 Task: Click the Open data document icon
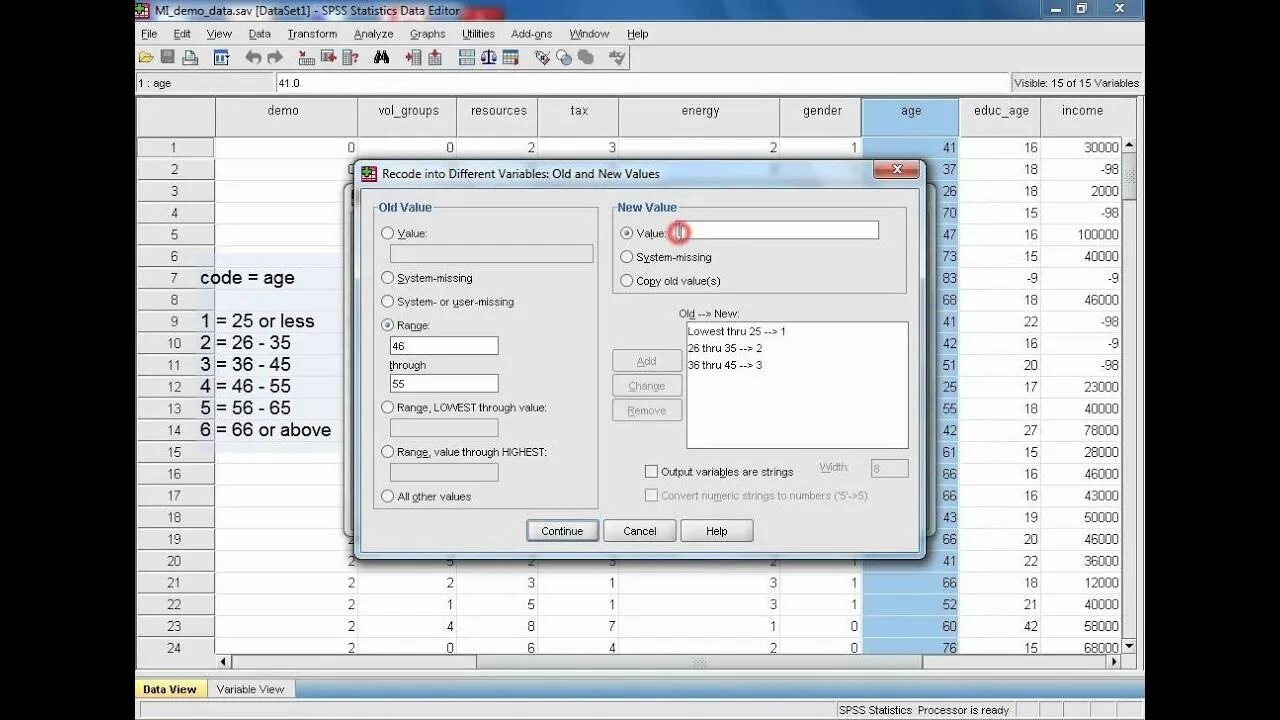(146, 57)
